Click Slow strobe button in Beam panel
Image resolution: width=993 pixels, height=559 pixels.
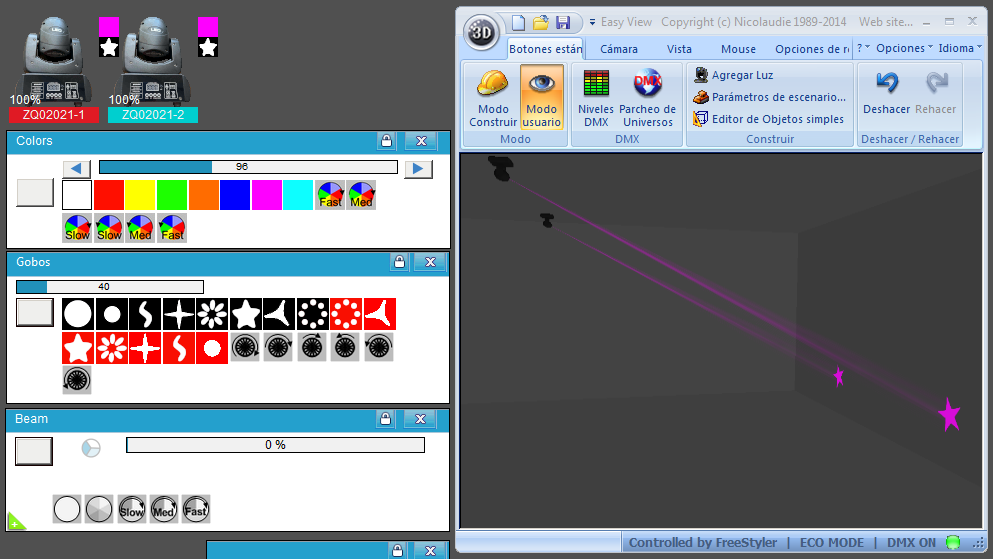tap(132, 509)
